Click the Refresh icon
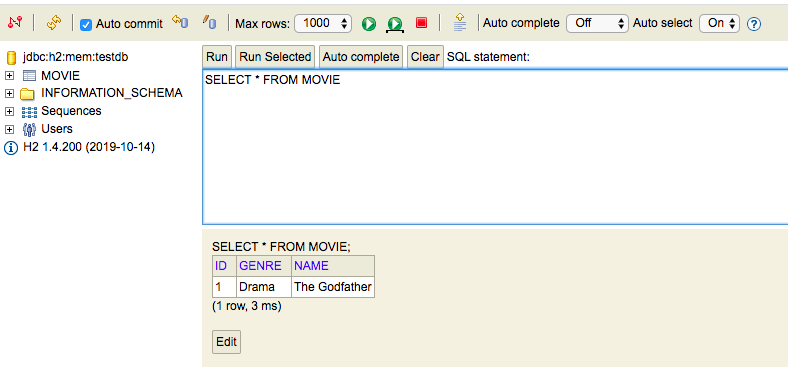The width and height of the screenshot is (788, 367). pos(54,23)
